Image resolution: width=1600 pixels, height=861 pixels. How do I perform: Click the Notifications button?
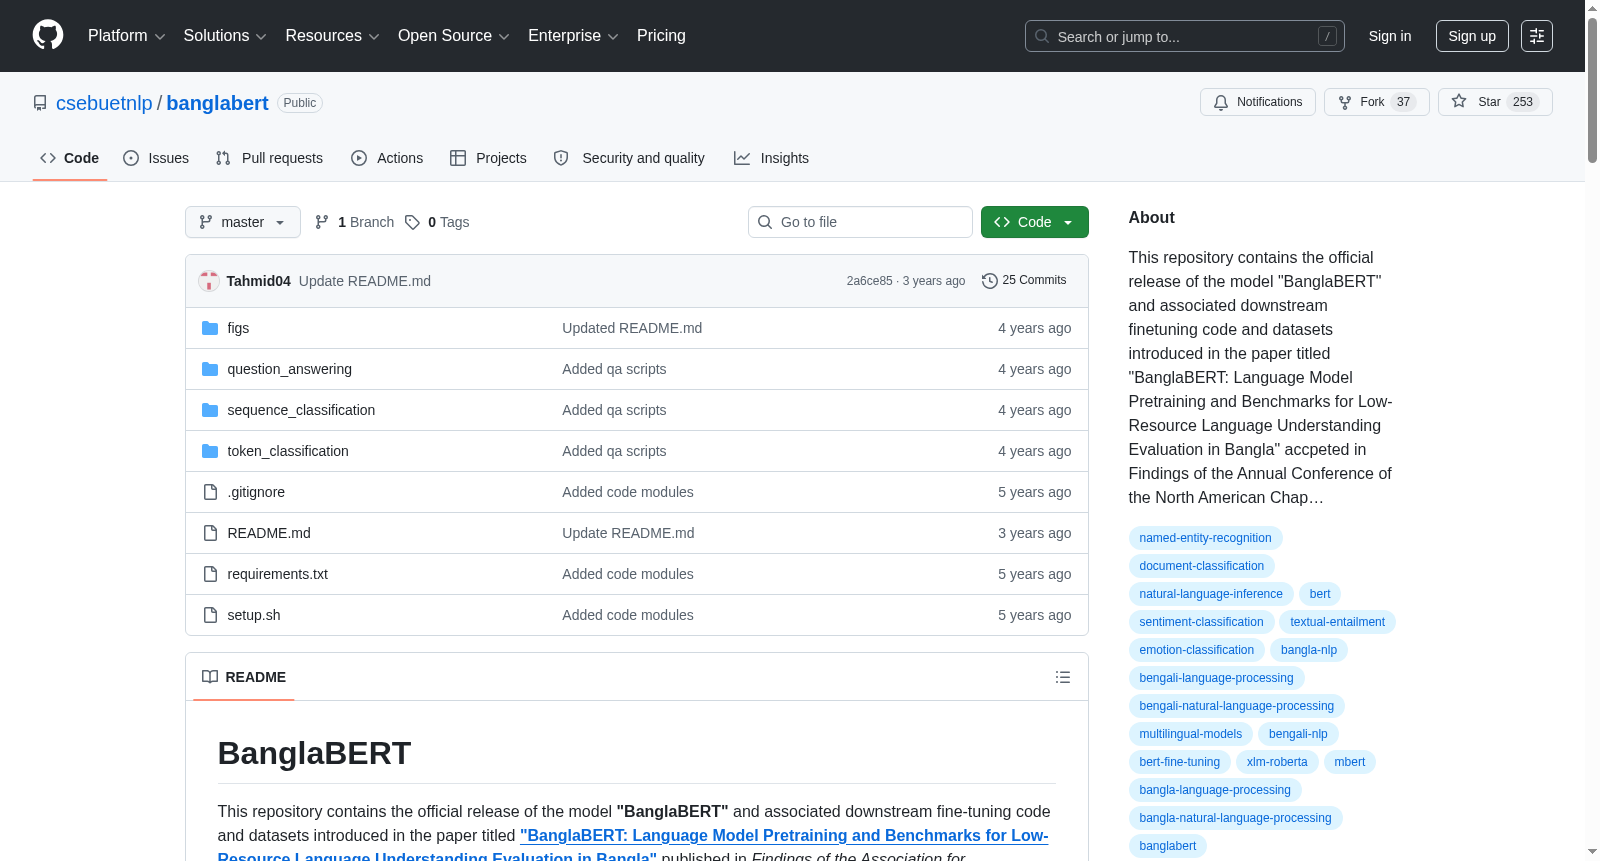pyautogui.click(x=1258, y=102)
